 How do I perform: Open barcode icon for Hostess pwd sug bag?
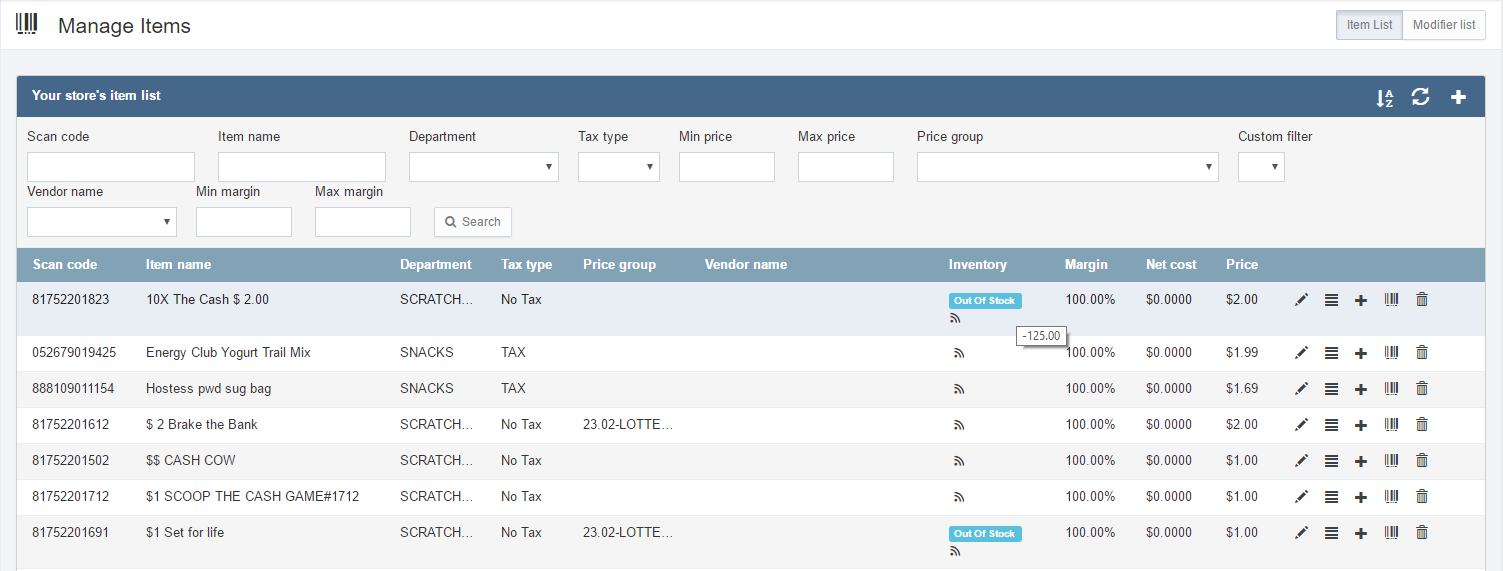[x=1391, y=389]
